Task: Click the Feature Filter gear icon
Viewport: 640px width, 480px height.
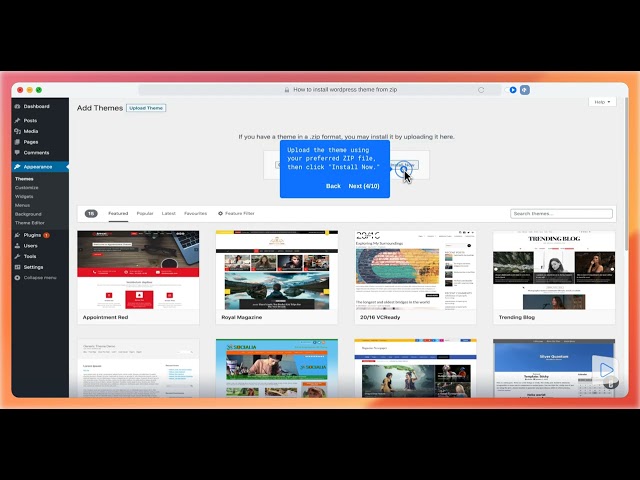Action: [x=220, y=213]
